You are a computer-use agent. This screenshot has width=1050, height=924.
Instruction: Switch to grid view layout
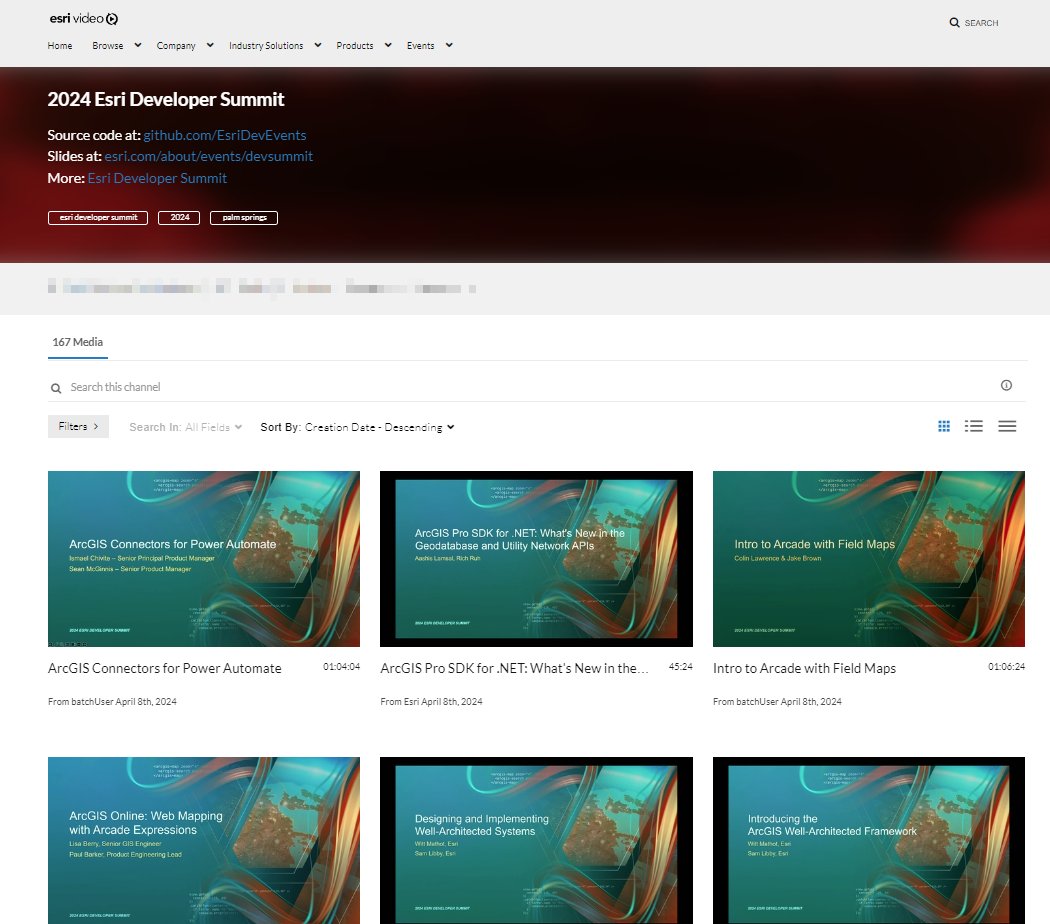click(943, 425)
